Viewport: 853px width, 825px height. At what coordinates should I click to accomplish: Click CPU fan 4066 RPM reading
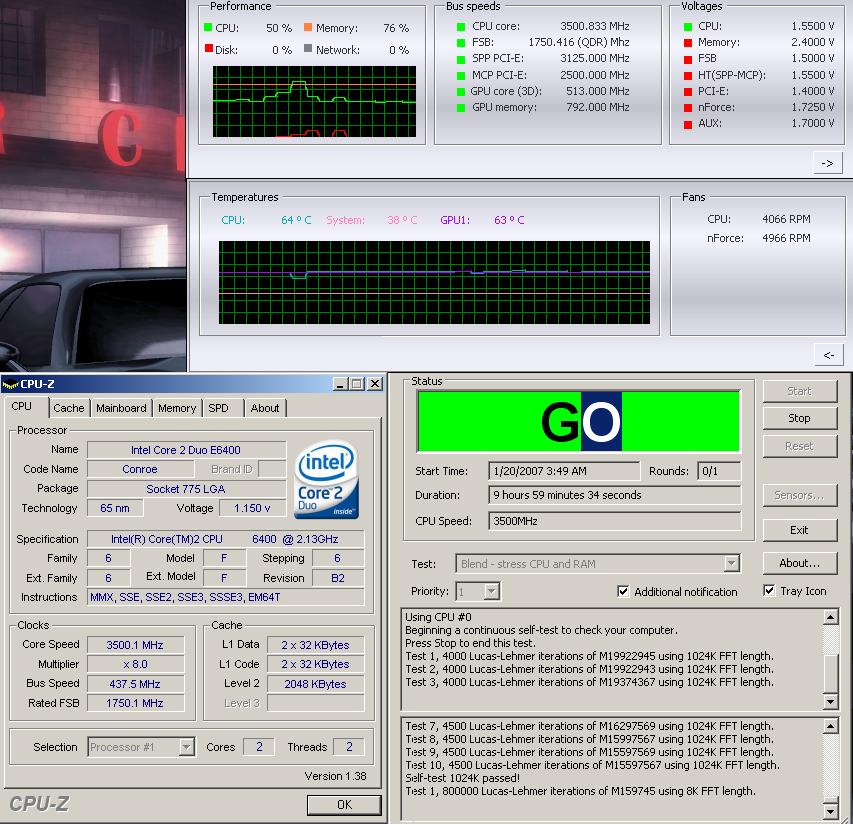tap(786, 219)
